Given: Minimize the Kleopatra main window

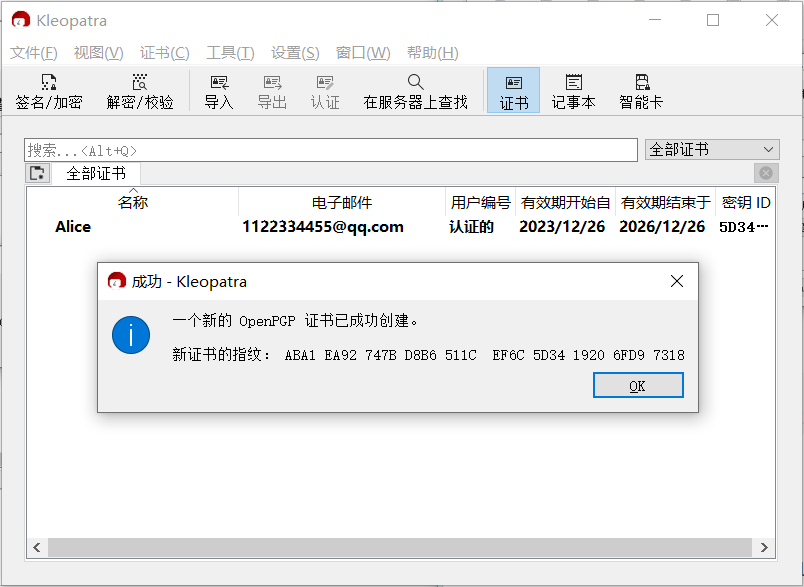Looking at the screenshot, I should (654, 21).
